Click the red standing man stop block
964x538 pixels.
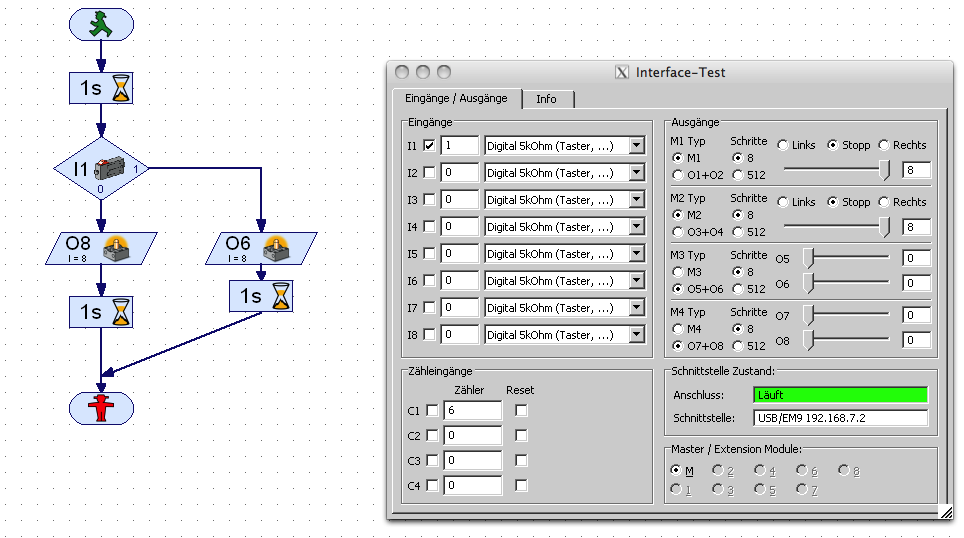(101, 408)
